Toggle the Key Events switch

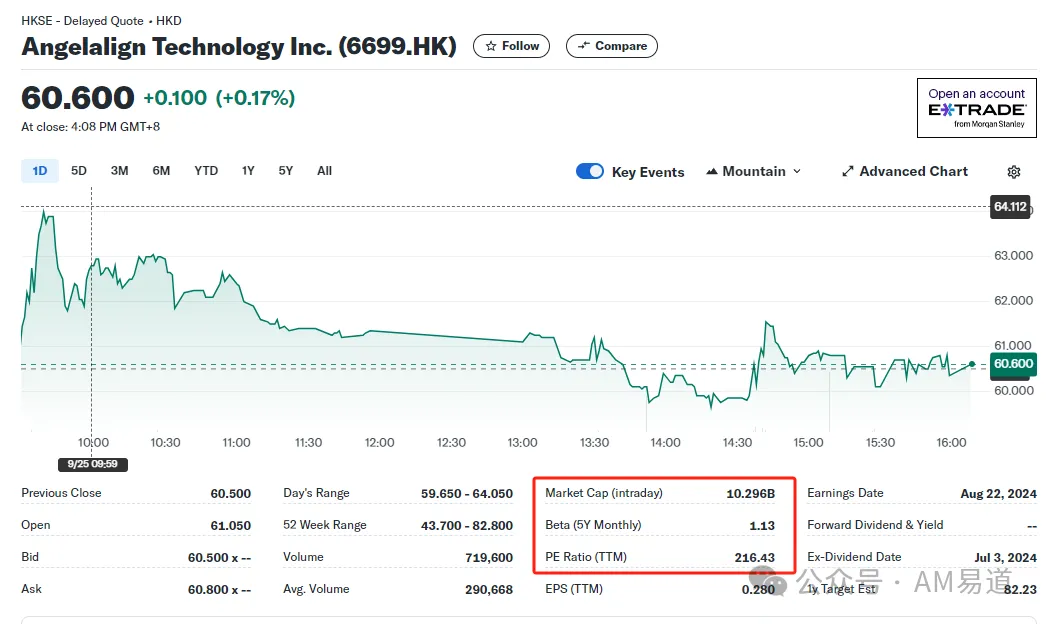click(x=590, y=172)
